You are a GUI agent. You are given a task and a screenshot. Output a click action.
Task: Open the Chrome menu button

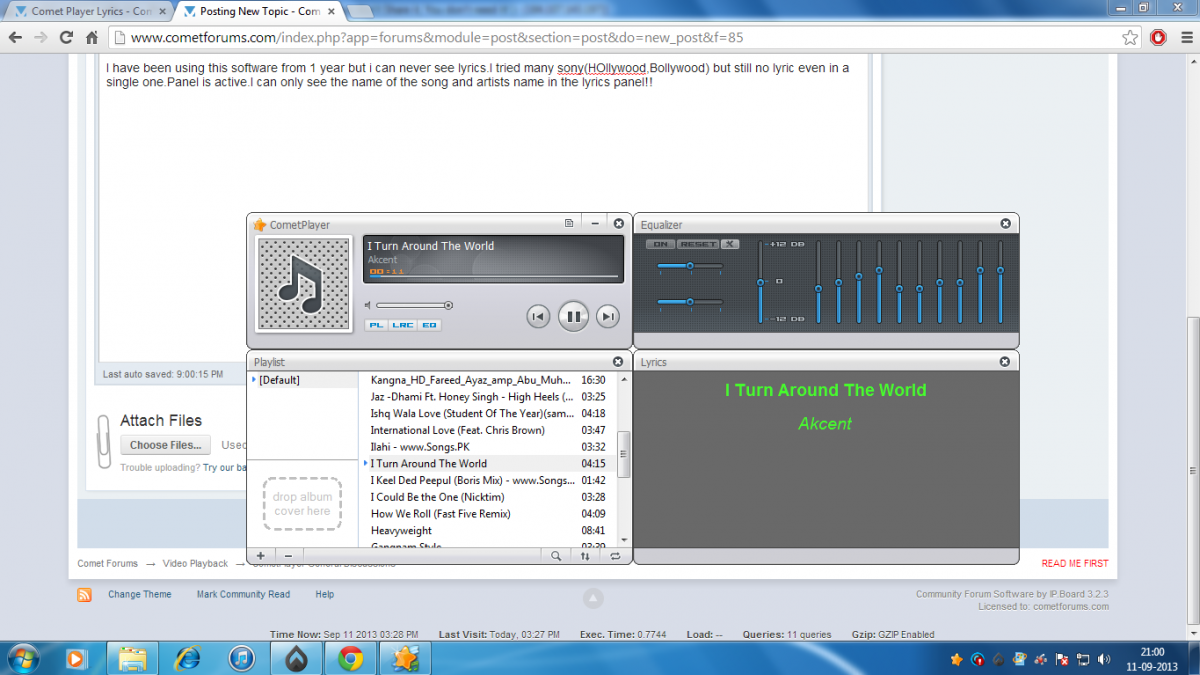(1185, 38)
